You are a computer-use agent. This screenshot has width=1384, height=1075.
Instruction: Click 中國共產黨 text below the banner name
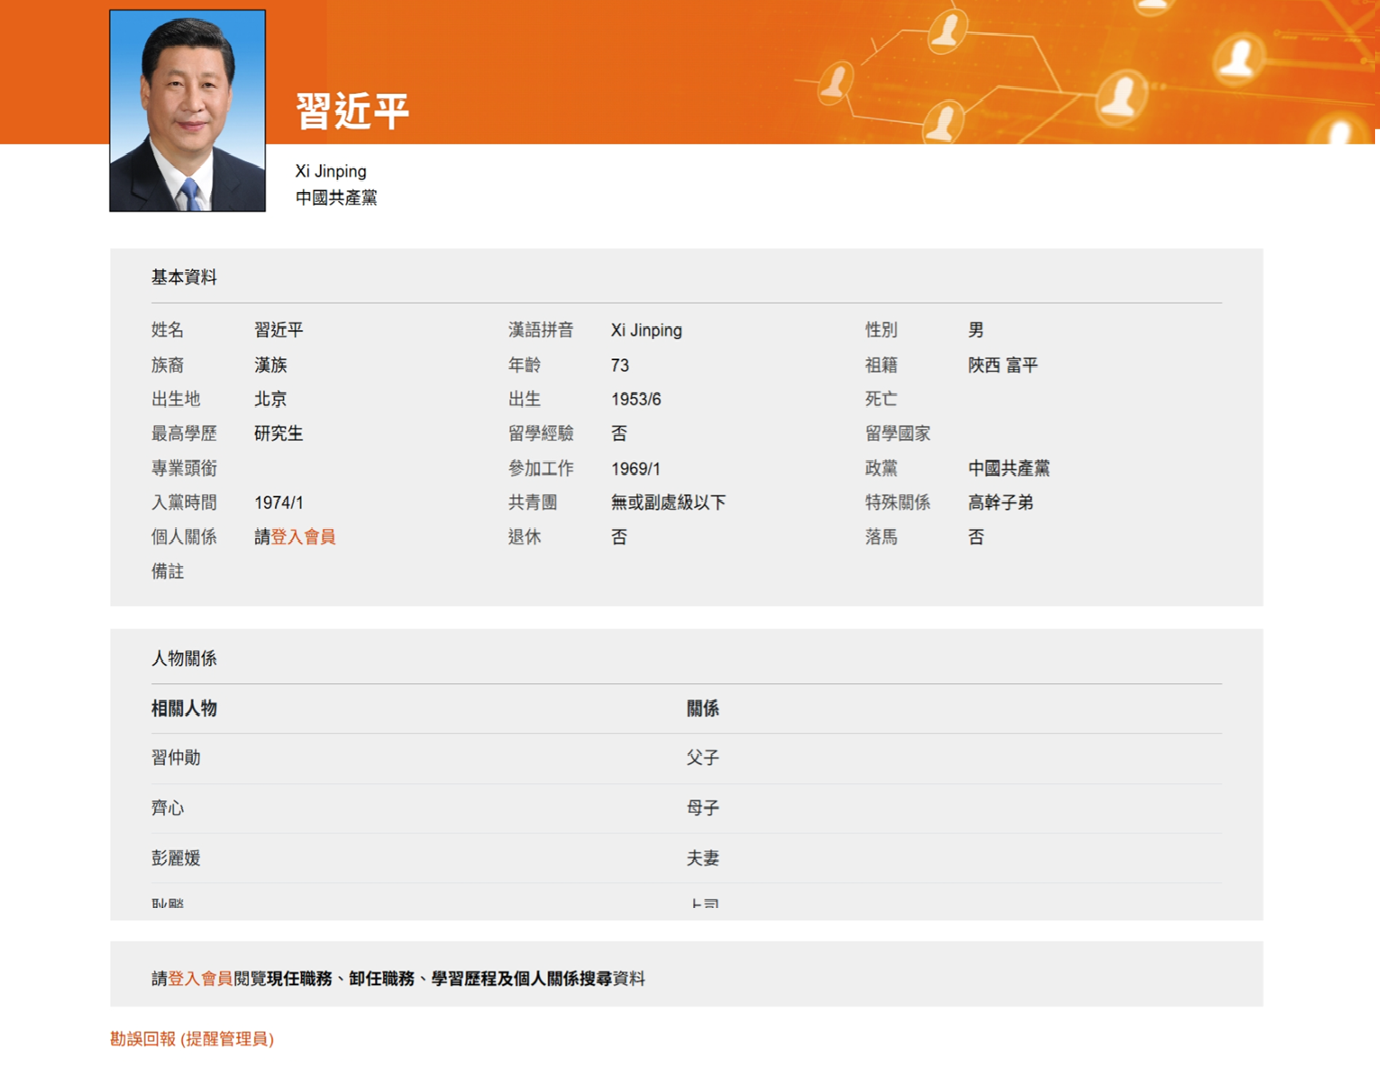tap(336, 198)
